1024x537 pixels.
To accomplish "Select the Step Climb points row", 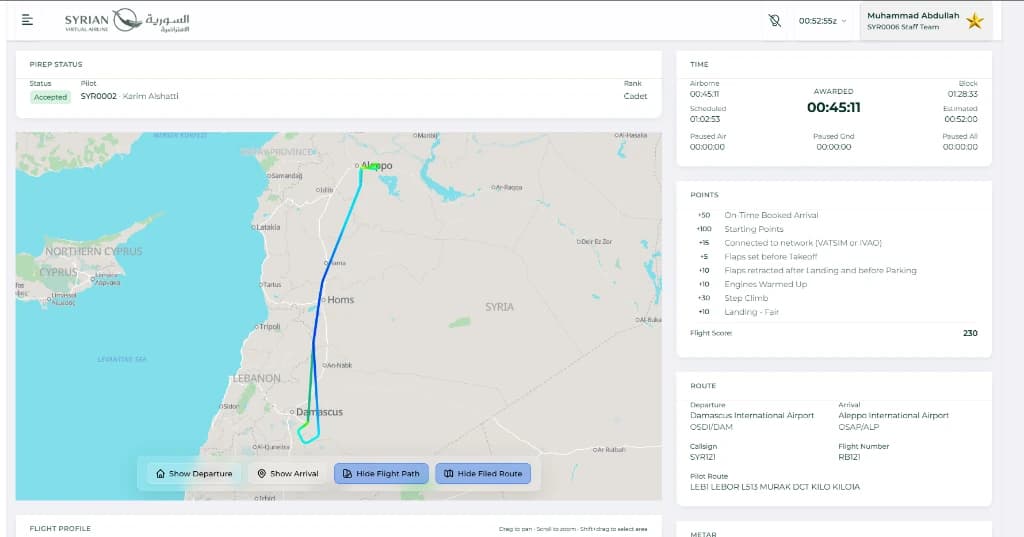I will (x=833, y=298).
